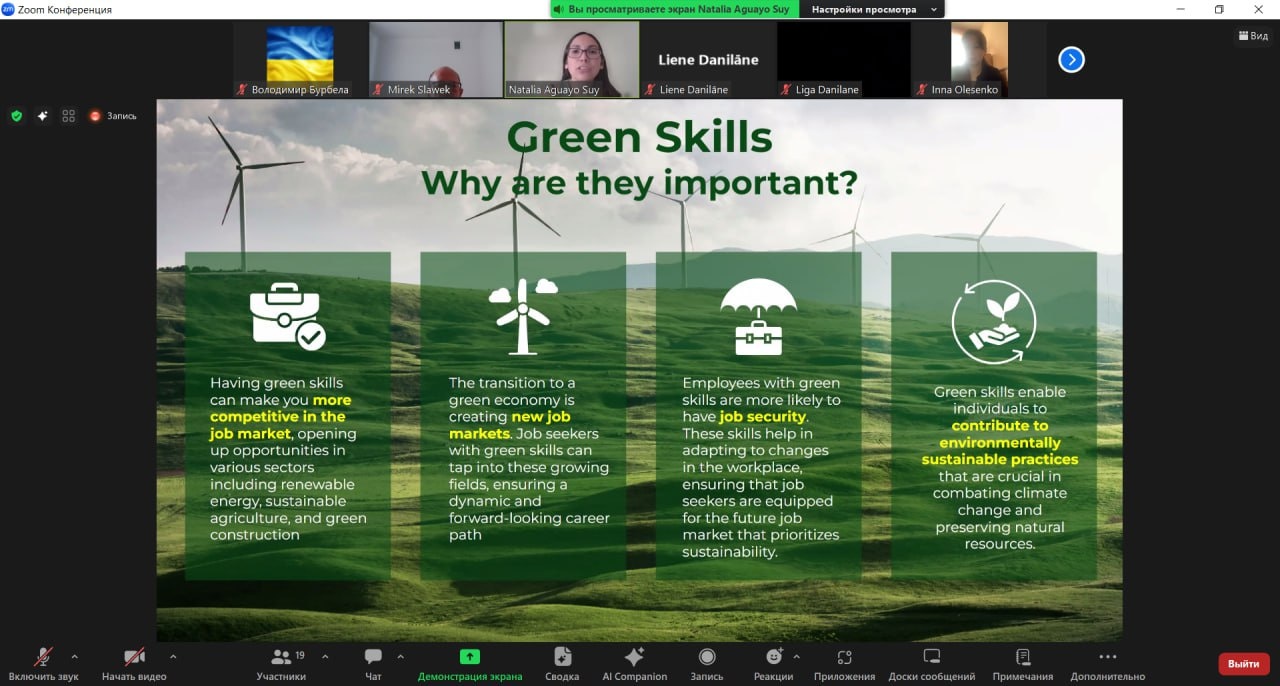Click the Запись recording indicator
Image resolution: width=1280 pixels, height=686 pixels.
click(112, 116)
